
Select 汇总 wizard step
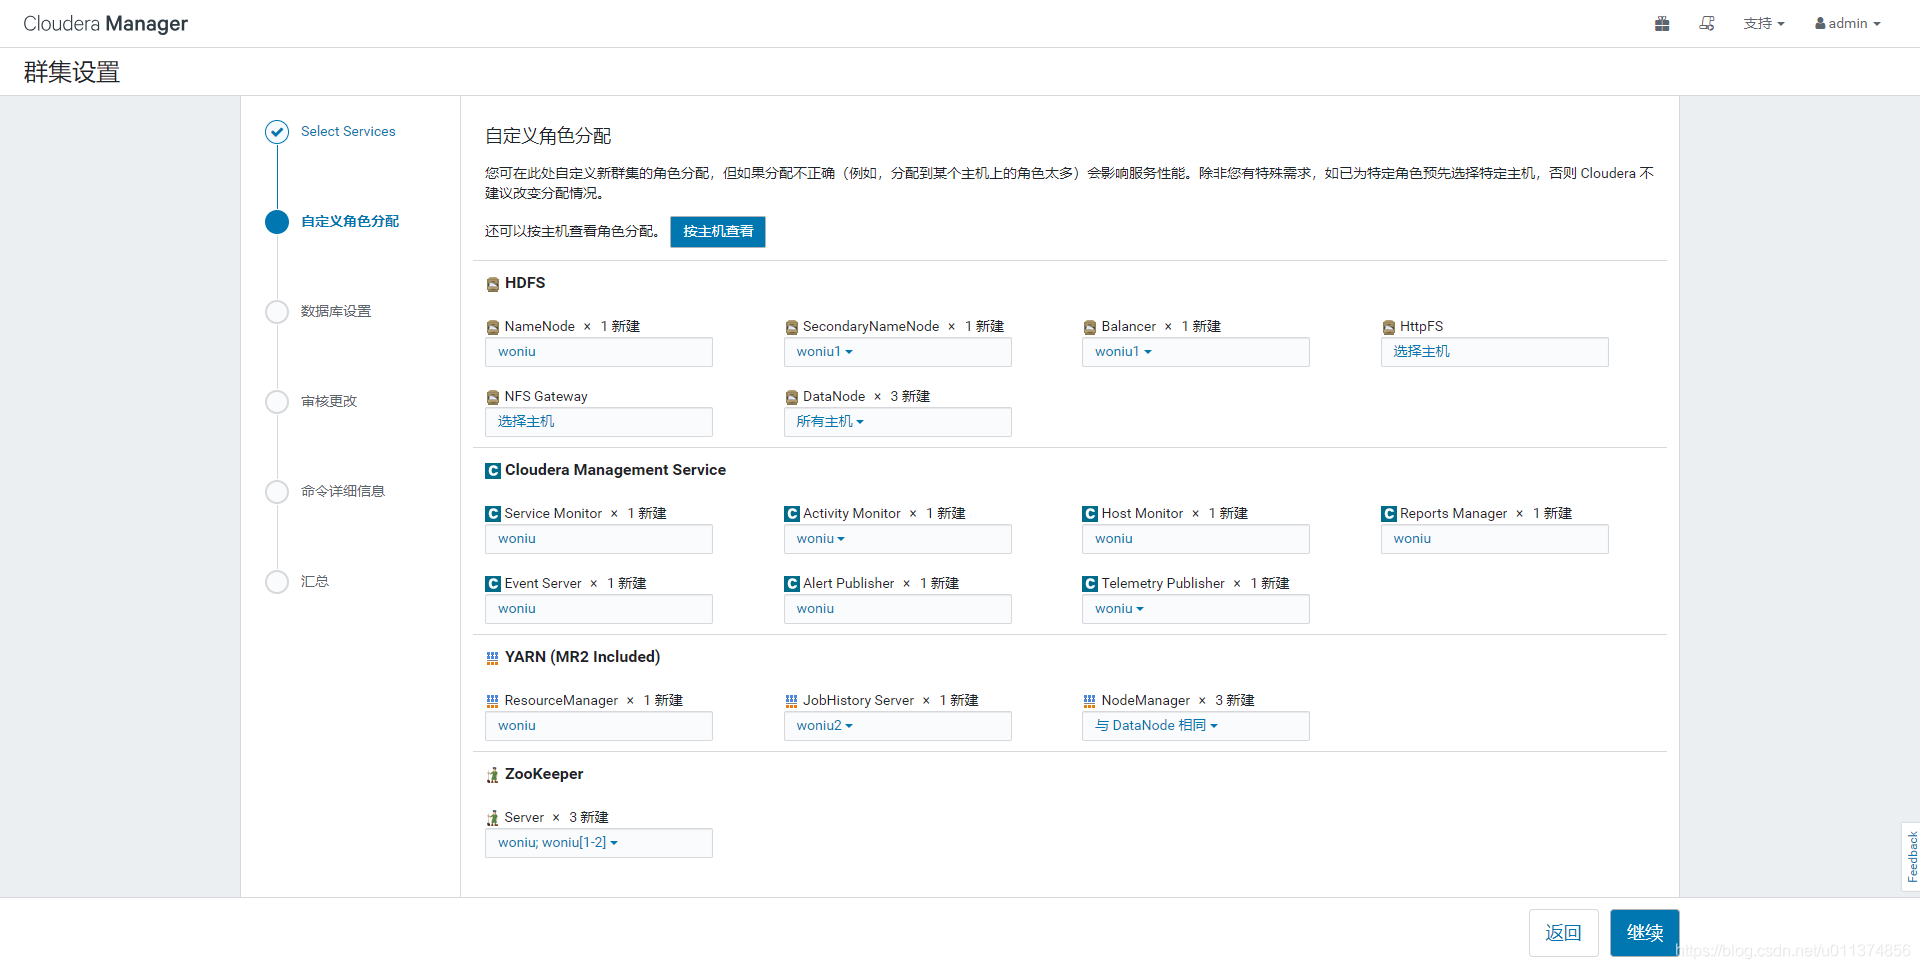tap(315, 581)
